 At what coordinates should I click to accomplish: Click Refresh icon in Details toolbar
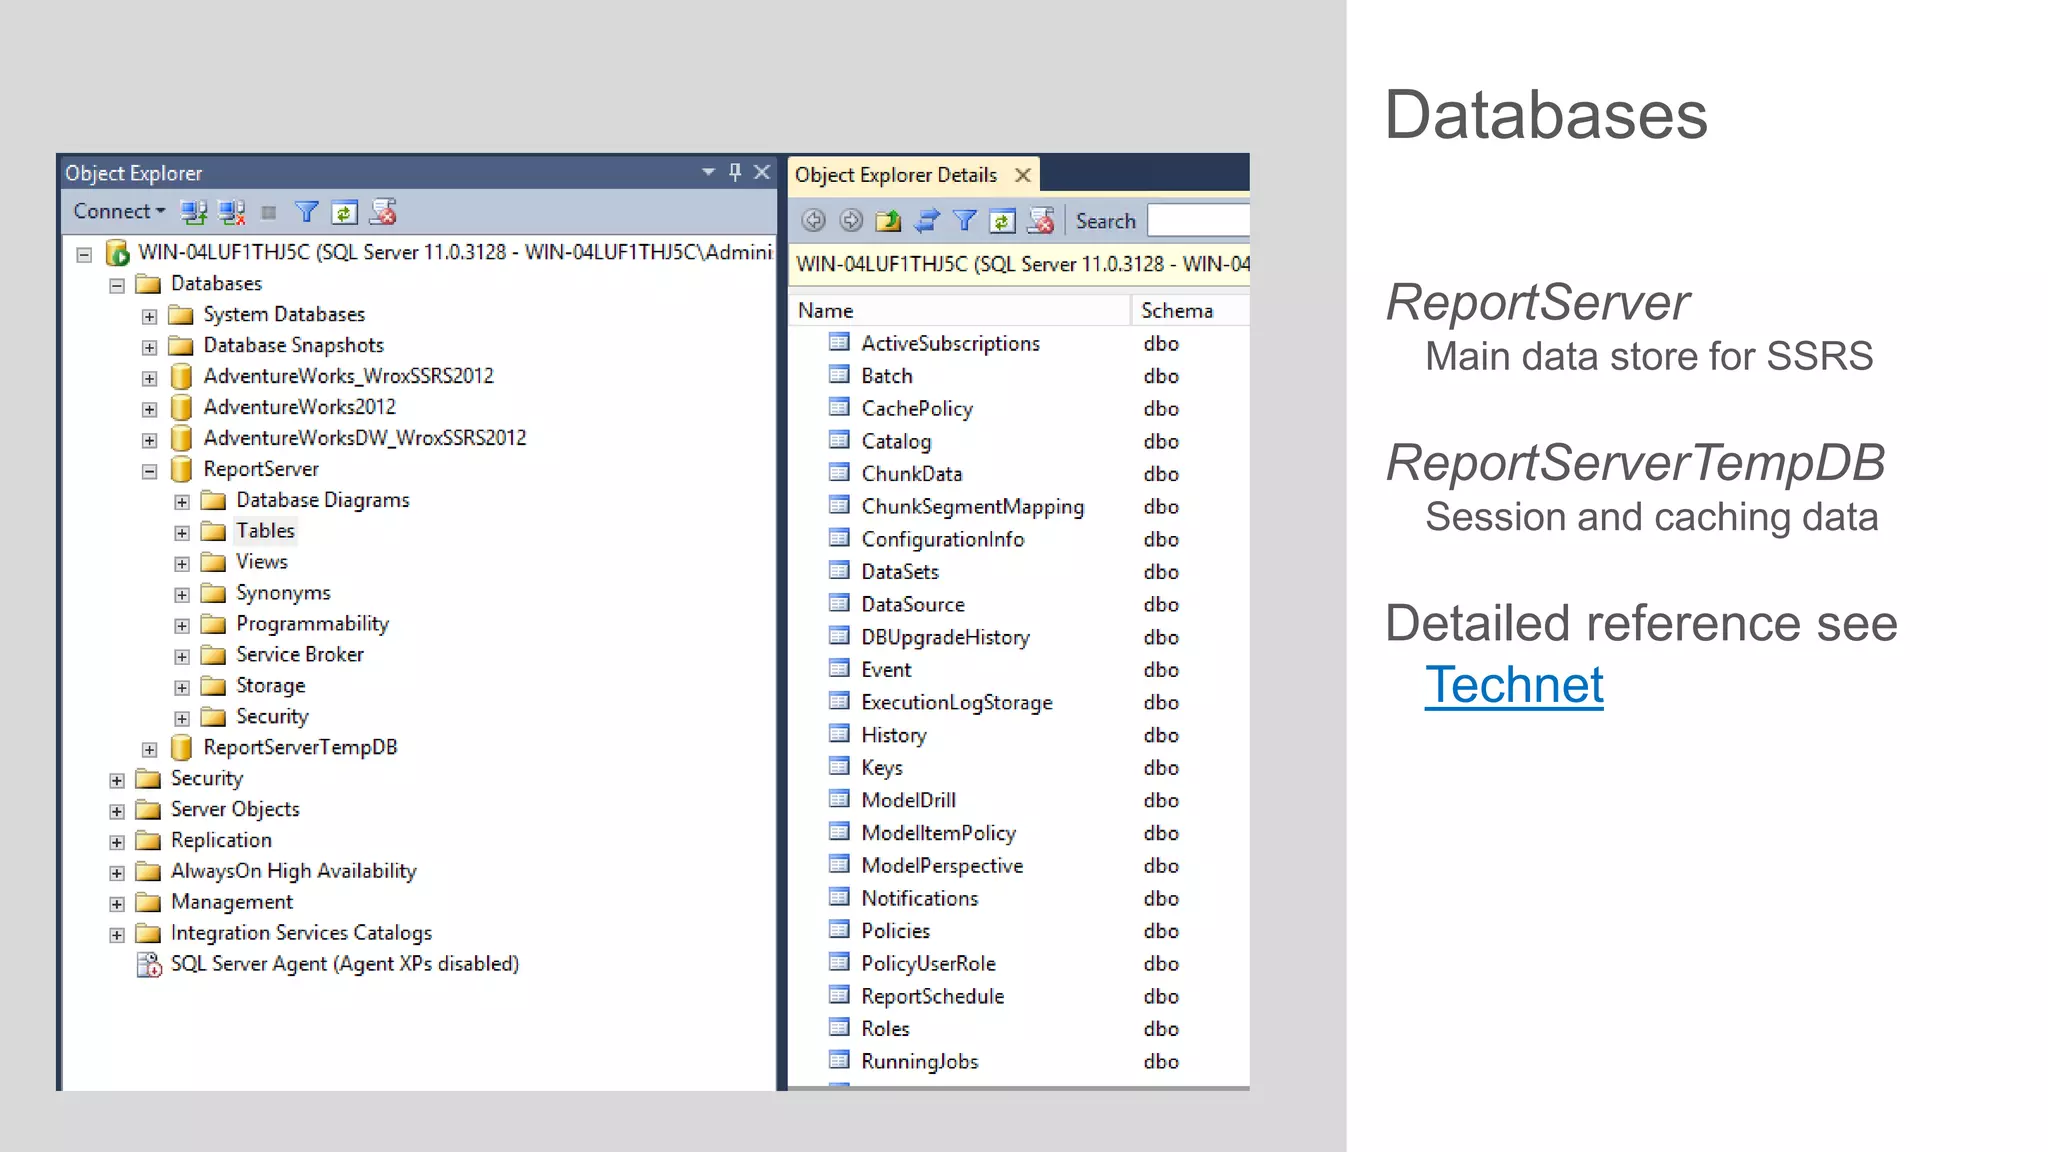(1002, 220)
